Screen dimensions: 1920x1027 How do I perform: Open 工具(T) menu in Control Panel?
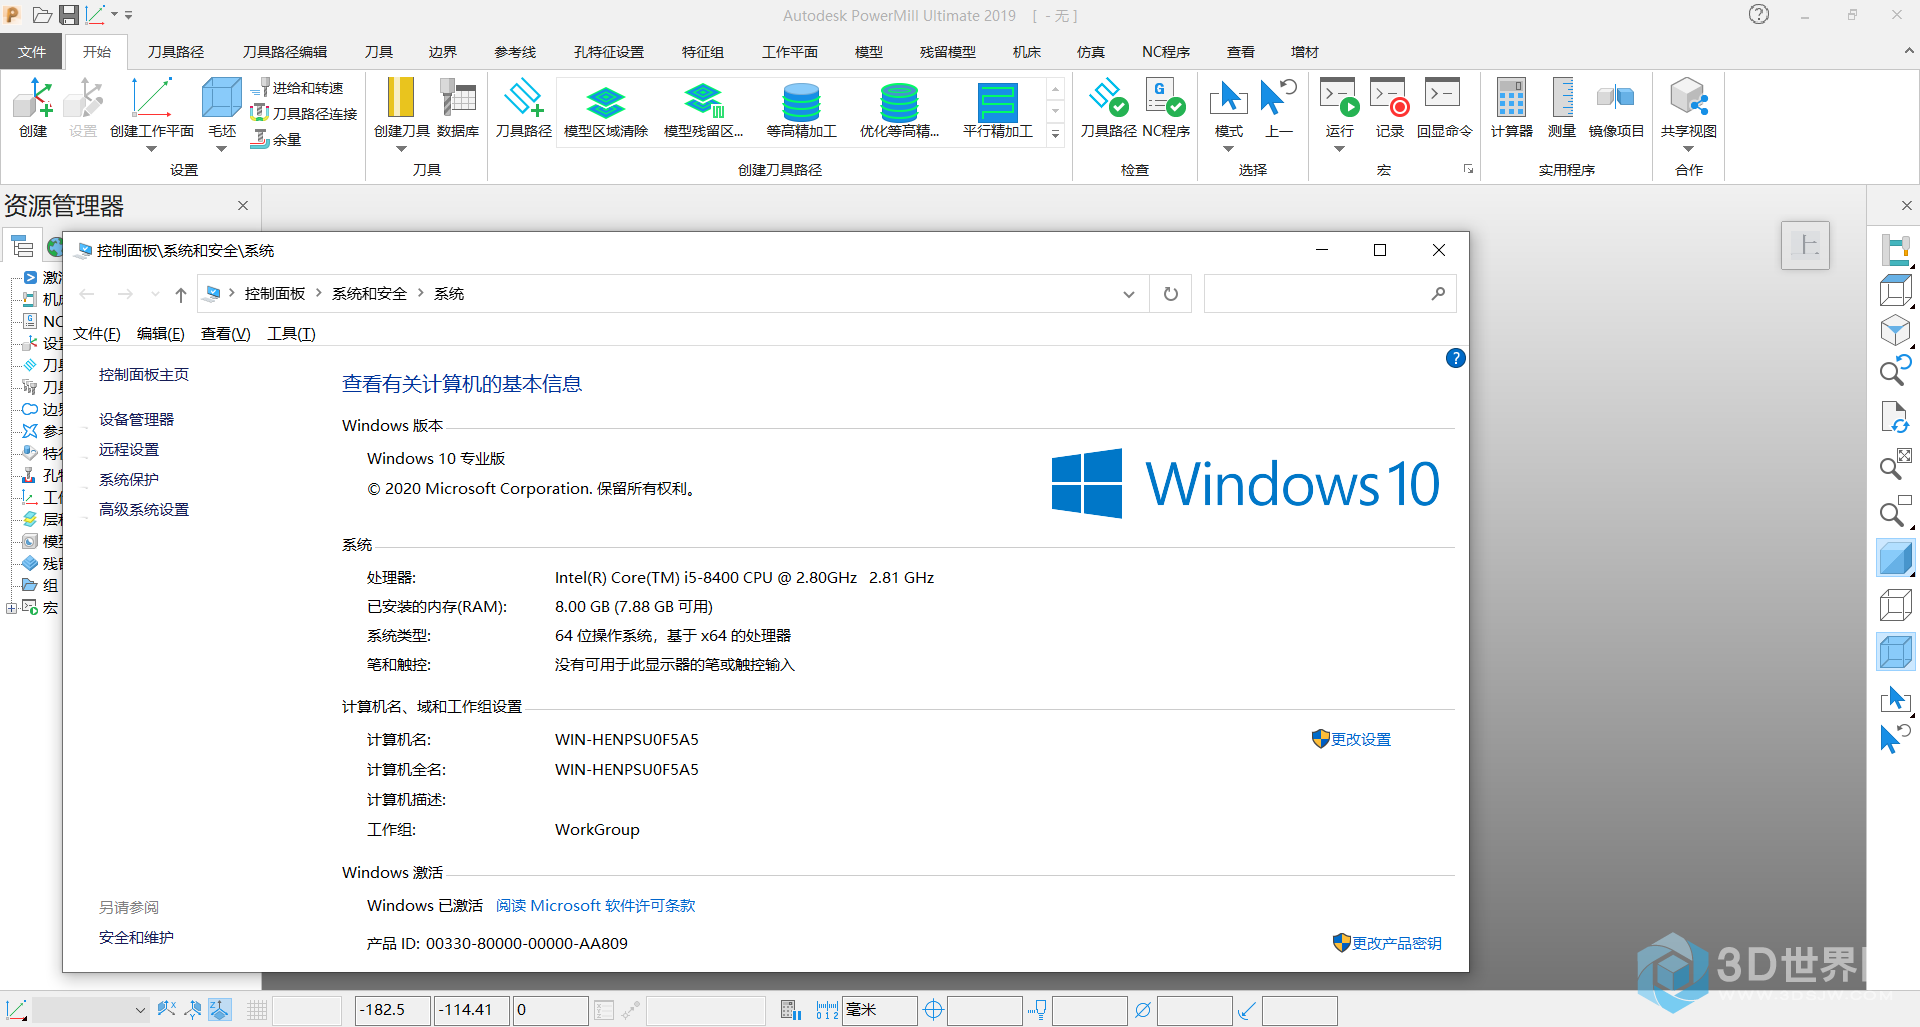[x=291, y=334]
